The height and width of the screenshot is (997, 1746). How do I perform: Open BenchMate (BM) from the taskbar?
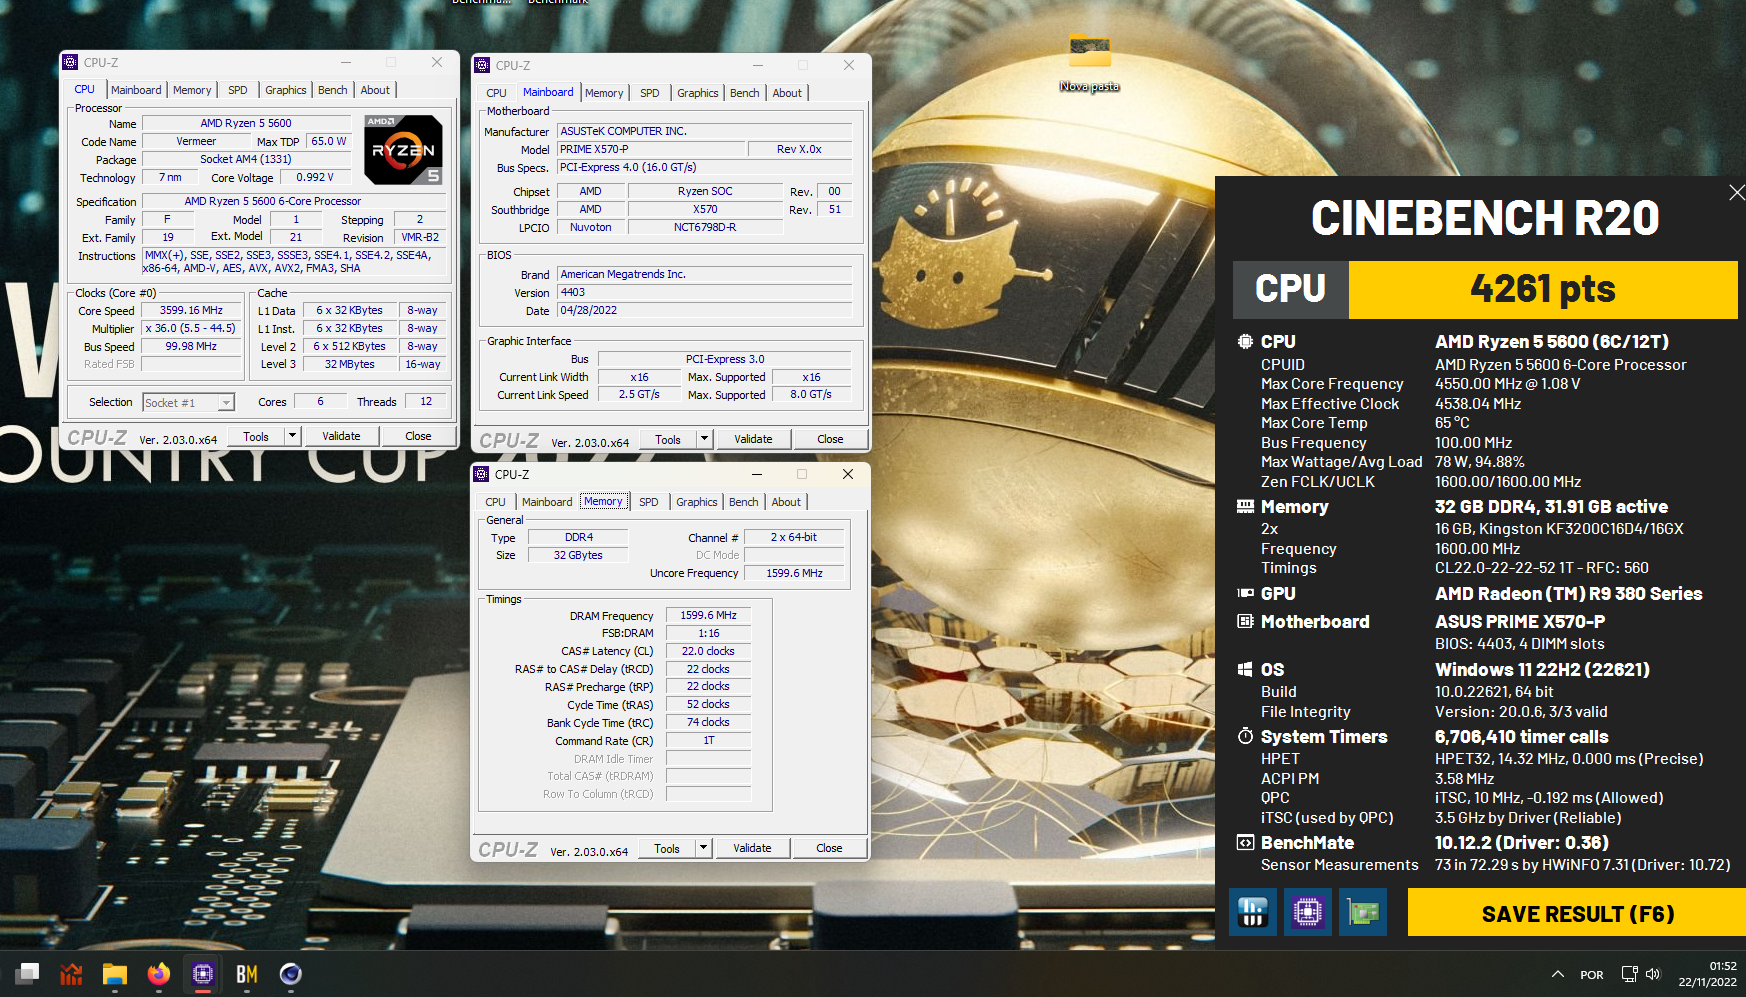pos(247,973)
